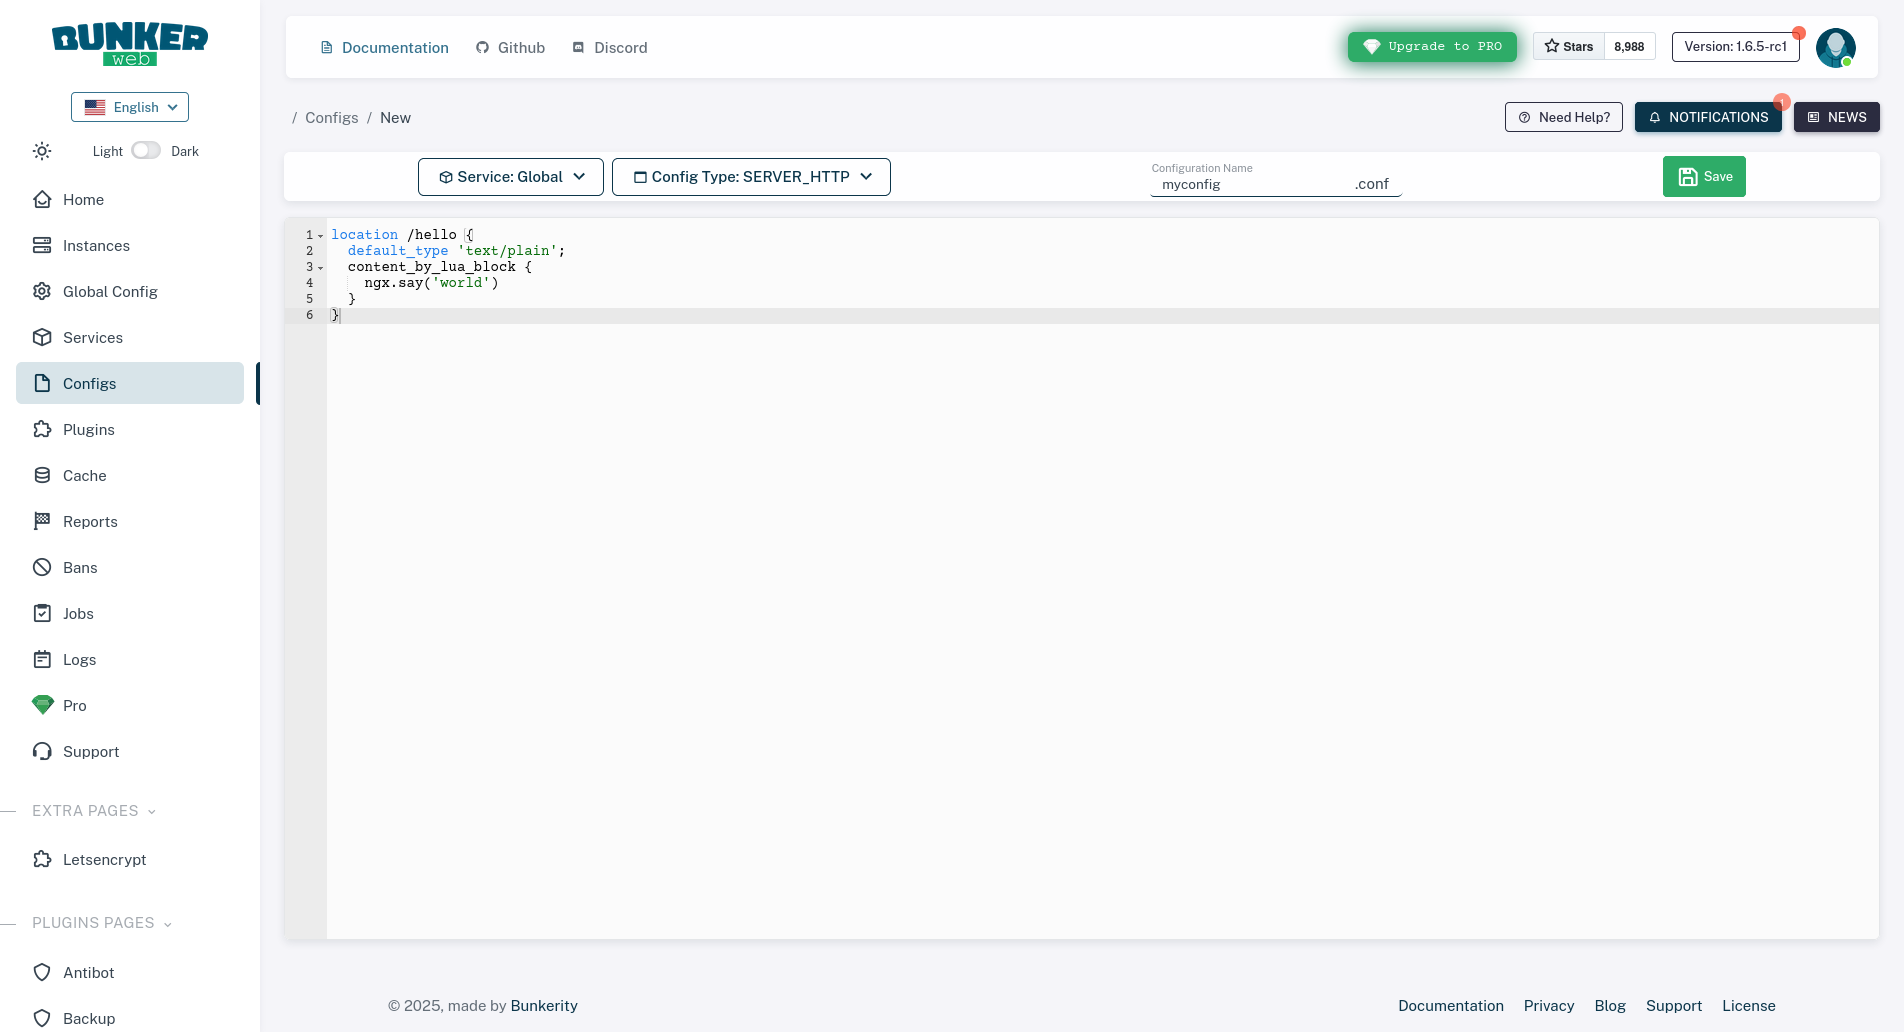Image resolution: width=1904 pixels, height=1032 pixels.
Task: Open the Antibot plugin page
Action: point(87,972)
